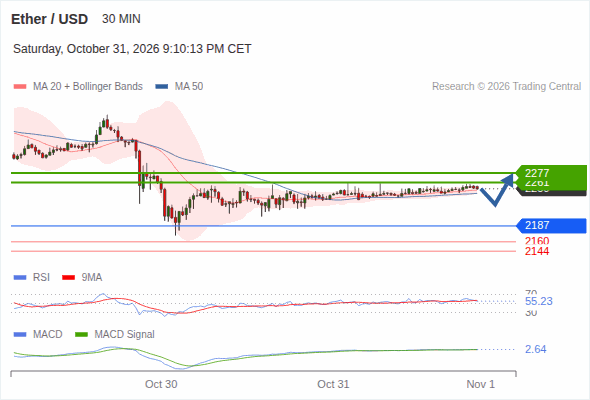Click the Oct 30 time axis label
Viewport: 590px width, 400px height.
click(x=161, y=384)
